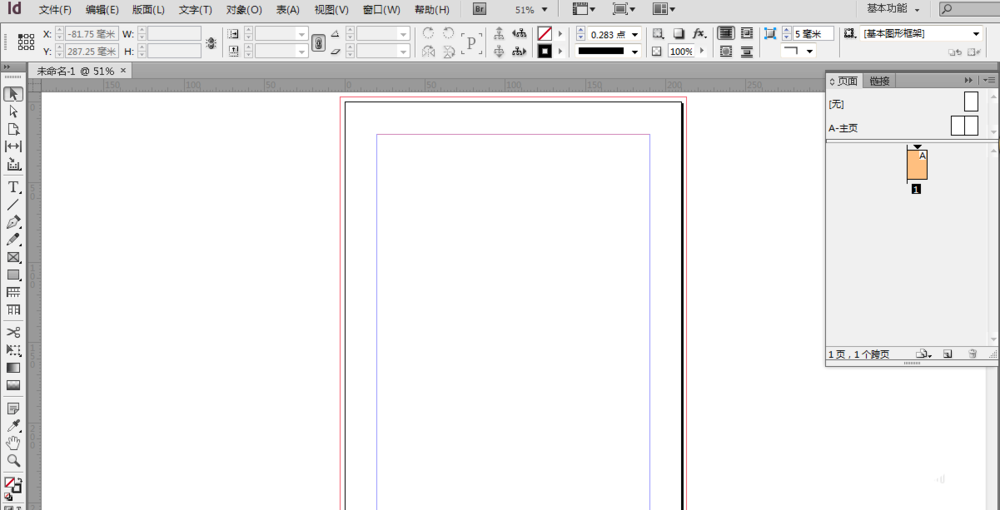Screen dimensions: 1000x510
Task: Close the 未命名-1 document tab
Action: pyautogui.click(x=123, y=70)
